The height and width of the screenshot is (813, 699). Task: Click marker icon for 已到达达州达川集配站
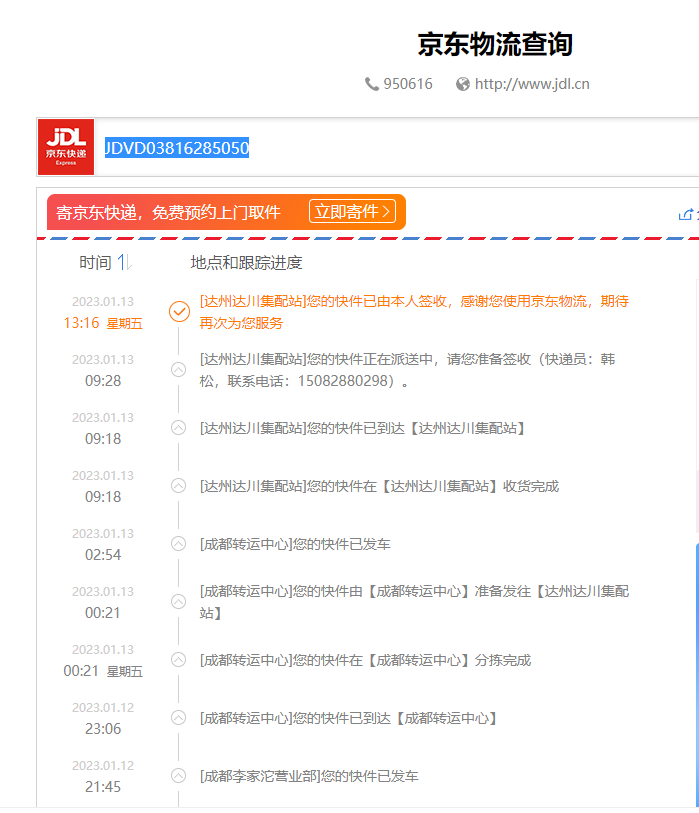point(178,428)
